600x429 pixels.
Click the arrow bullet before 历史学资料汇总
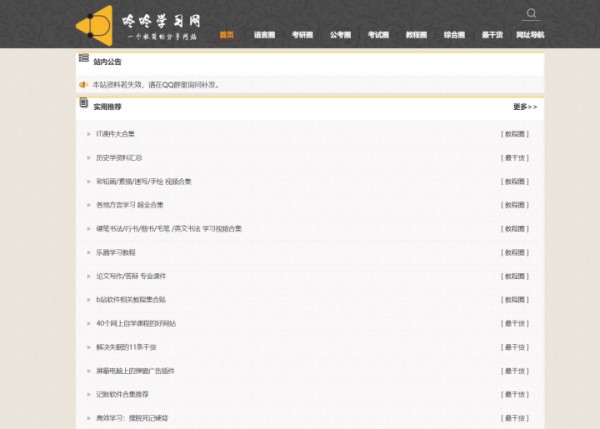(x=89, y=158)
